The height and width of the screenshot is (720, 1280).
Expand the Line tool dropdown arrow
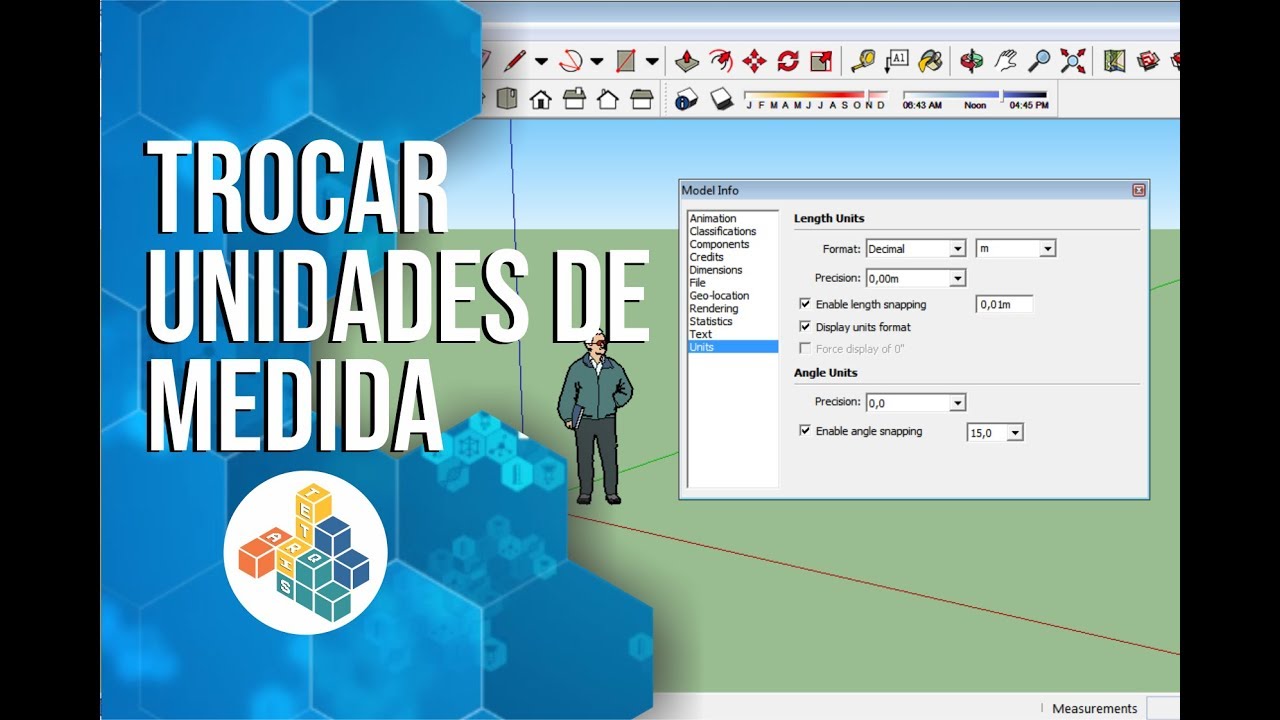pyautogui.click(x=541, y=61)
